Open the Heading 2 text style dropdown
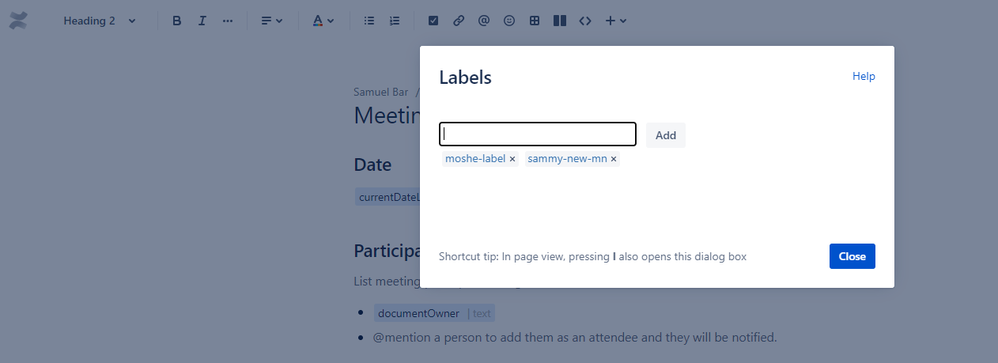998x363 pixels. pyautogui.click(x=100, y=20)
